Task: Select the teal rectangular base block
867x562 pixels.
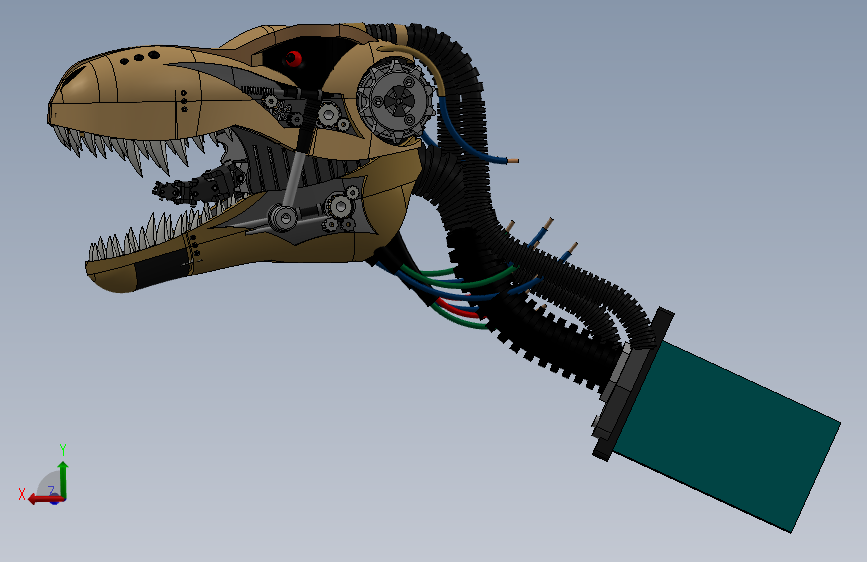Action: pos(727,437)
